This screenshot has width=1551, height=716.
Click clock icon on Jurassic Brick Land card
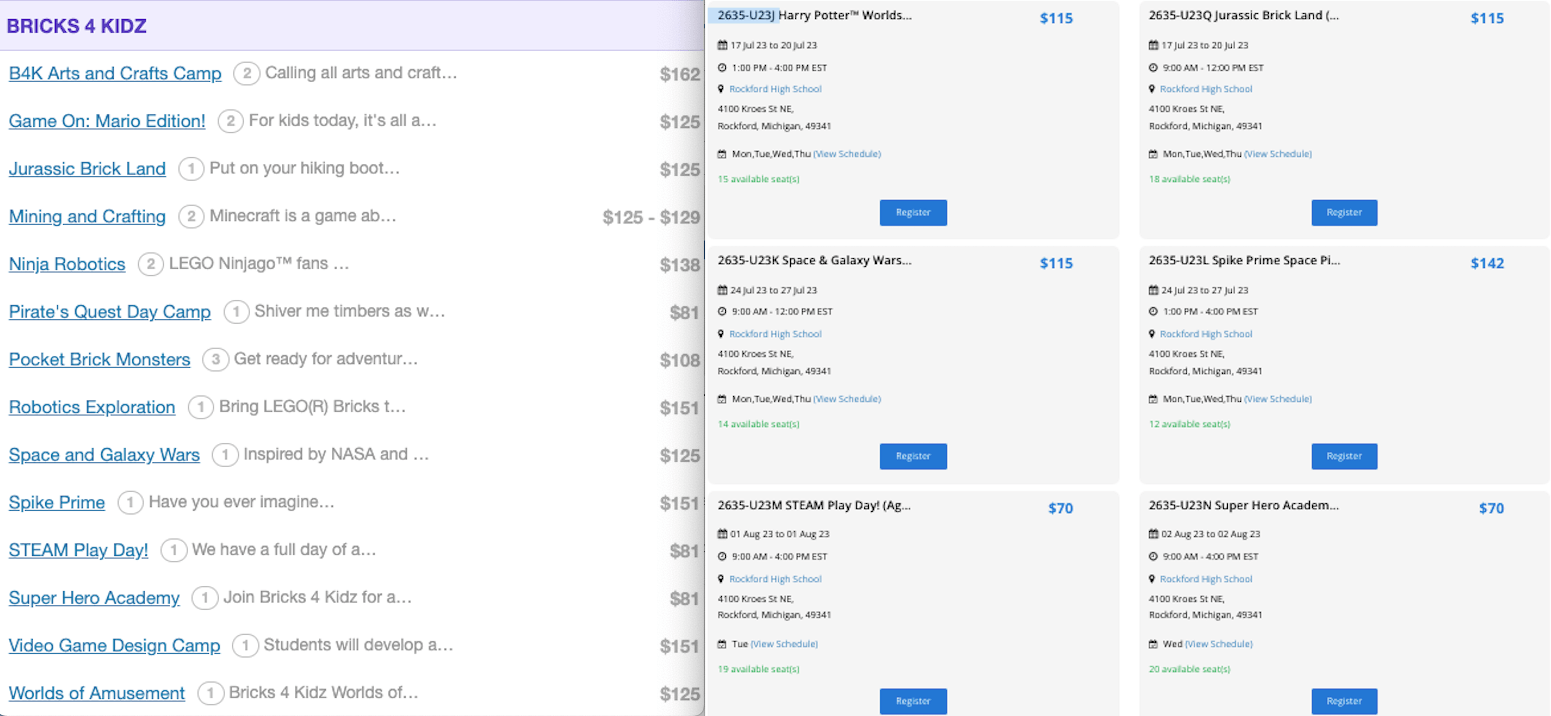point(1153,68)
